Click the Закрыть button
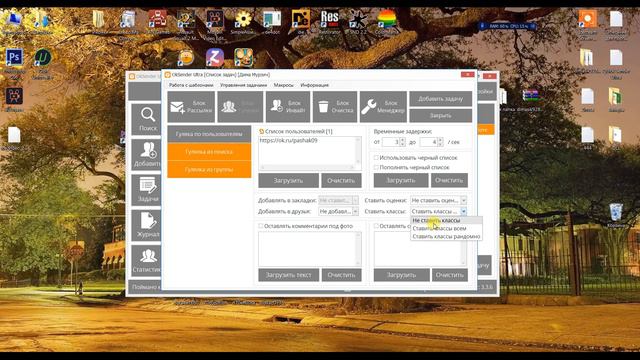 coord(440,116)
